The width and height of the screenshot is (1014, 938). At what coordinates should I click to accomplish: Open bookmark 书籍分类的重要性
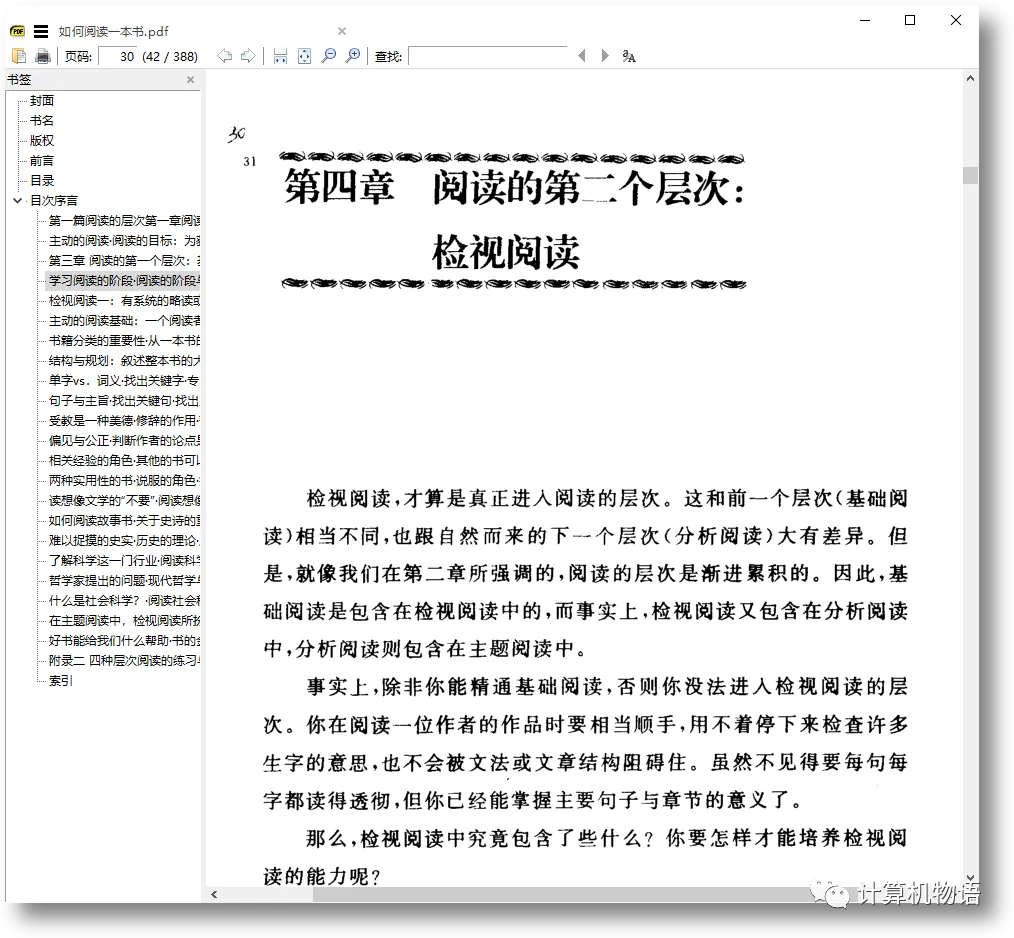(124, 341)
